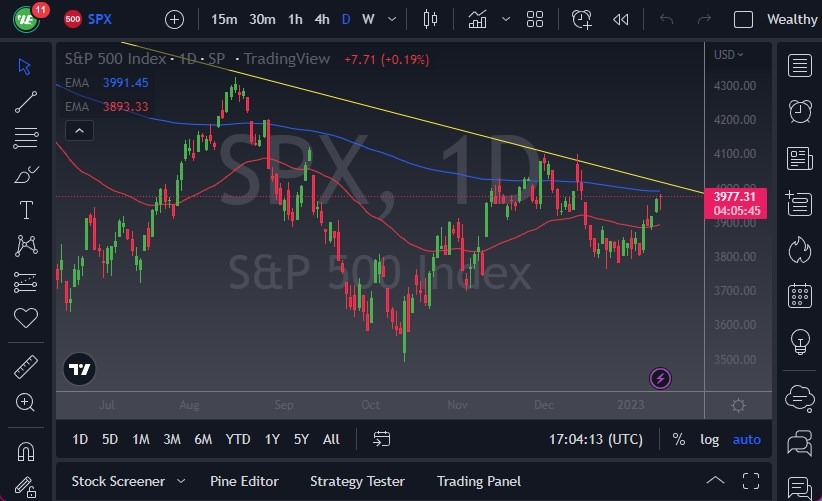Click the 3977.31 current price label

coord(741,196)
